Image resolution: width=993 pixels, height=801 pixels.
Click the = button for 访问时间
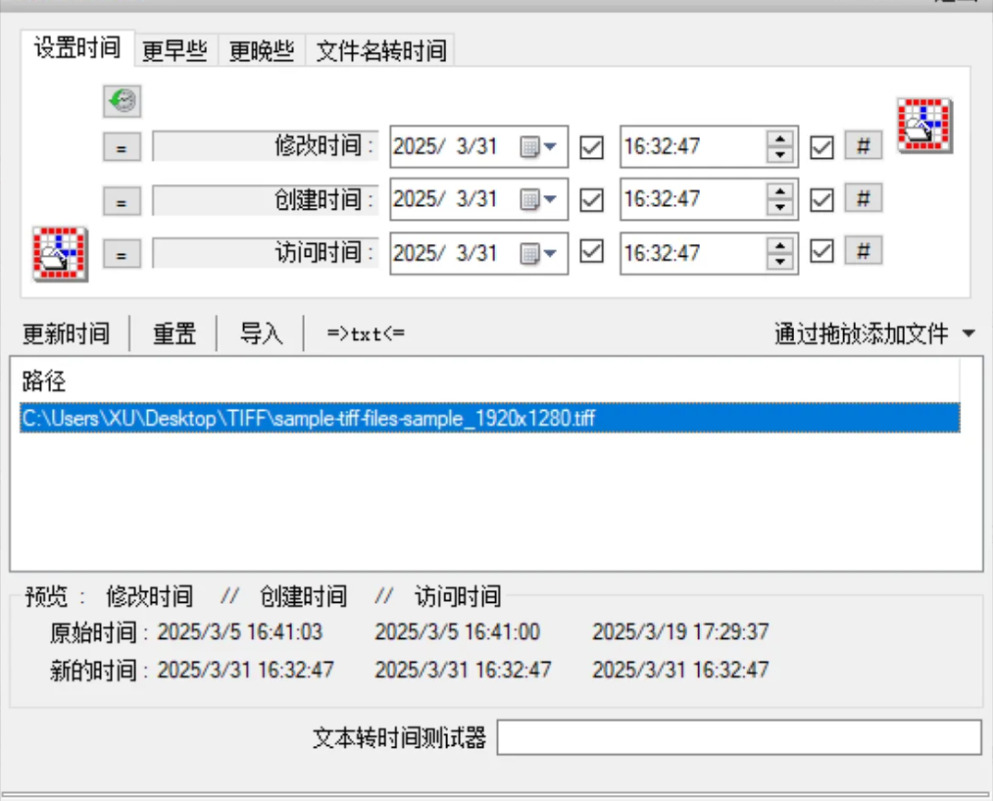click(122, 255)
